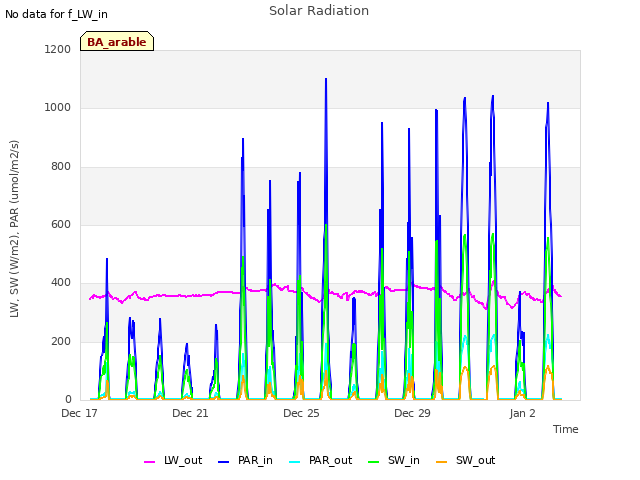The width and height of the screenshot is (640, 480).
Task: Toggle the SW_out legend label
Action: pyautogui.click(x=476, y=460)
